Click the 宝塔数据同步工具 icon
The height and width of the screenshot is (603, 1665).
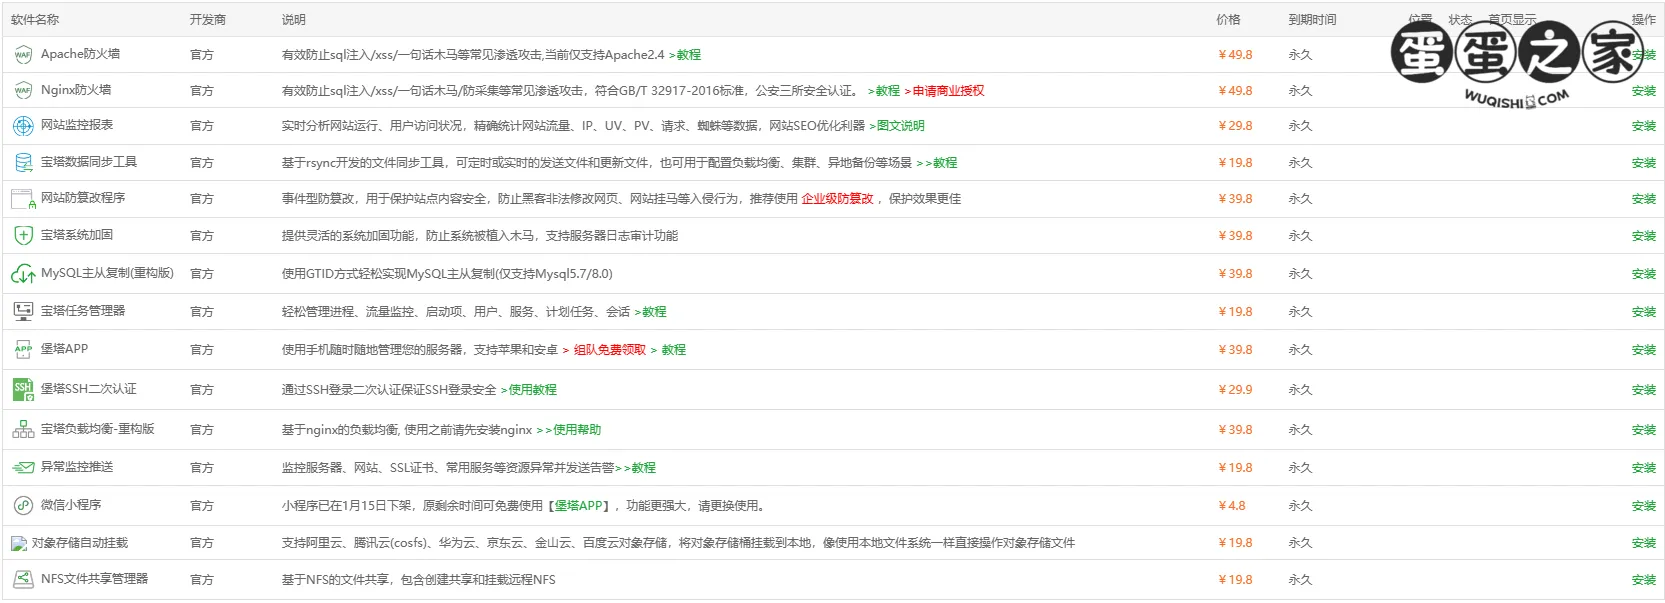(x=23, y=162)
